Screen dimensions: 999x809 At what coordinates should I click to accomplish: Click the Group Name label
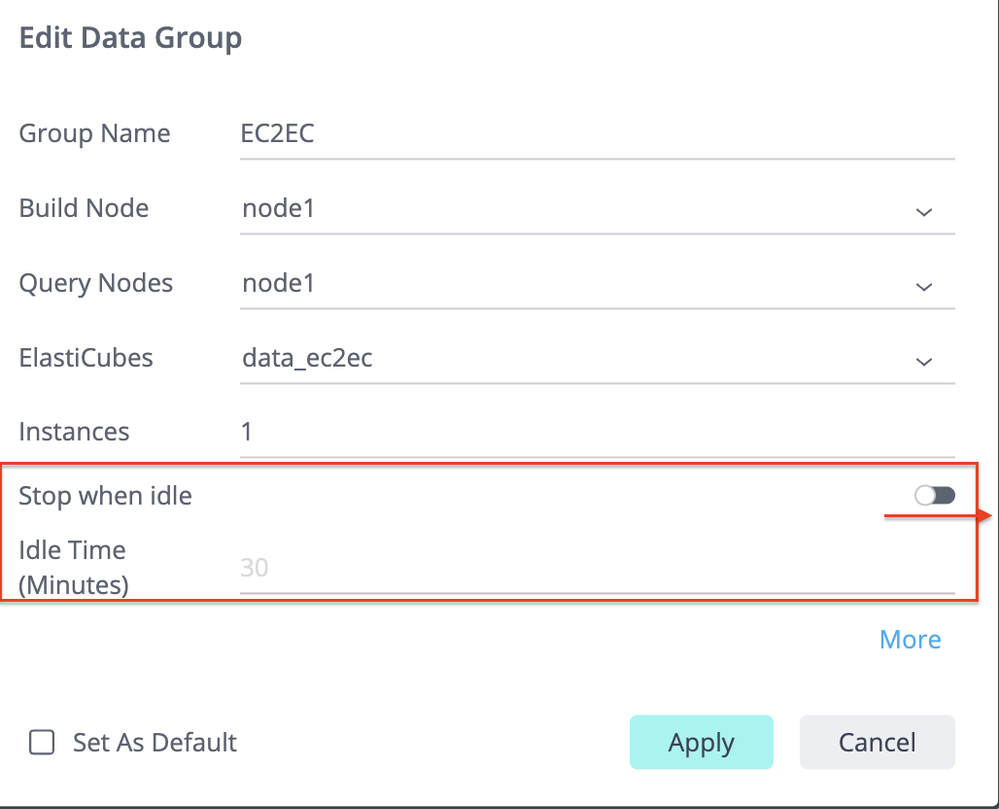[95, 134]
